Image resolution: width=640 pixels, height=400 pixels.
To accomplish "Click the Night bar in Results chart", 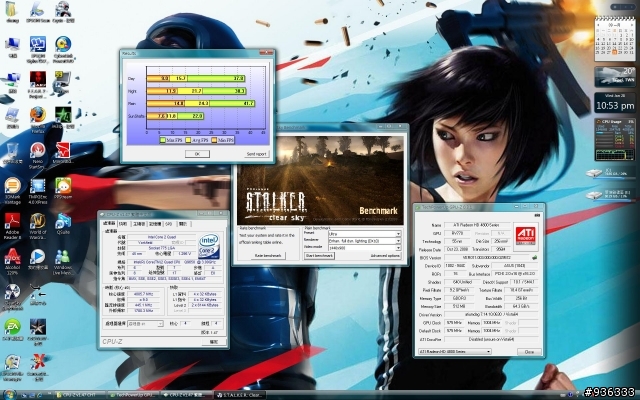I will point(196,91).
